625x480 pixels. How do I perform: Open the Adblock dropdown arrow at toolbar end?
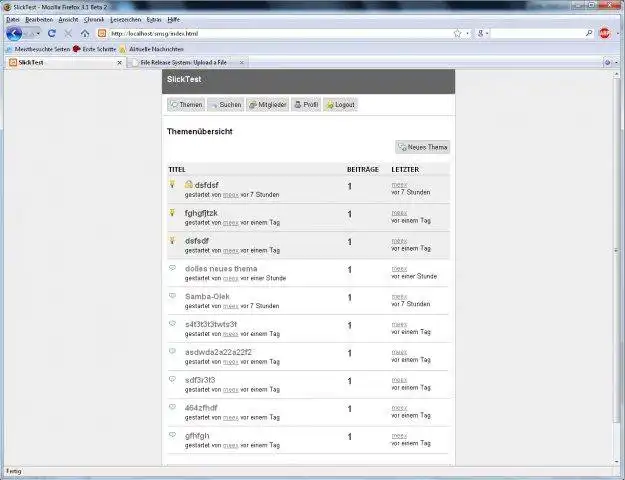pyautogui.click(x=618, y=34)
